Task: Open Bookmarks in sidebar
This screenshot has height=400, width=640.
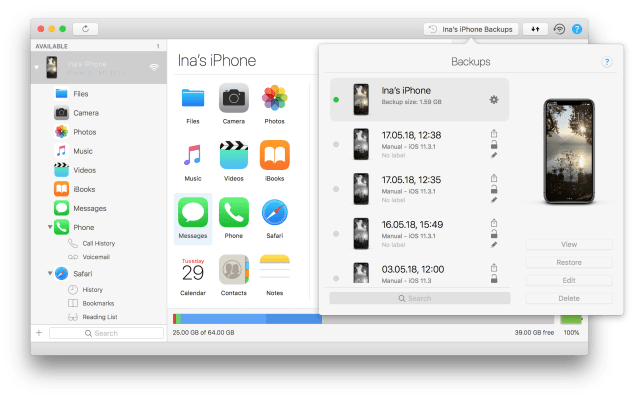Action: coord(99,303)
